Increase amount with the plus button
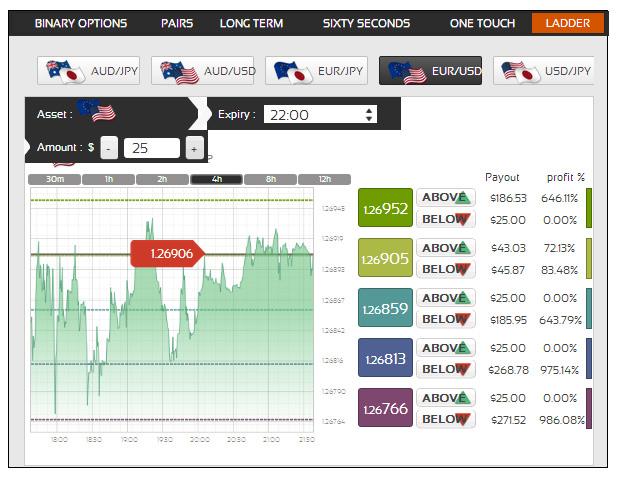 194,148
